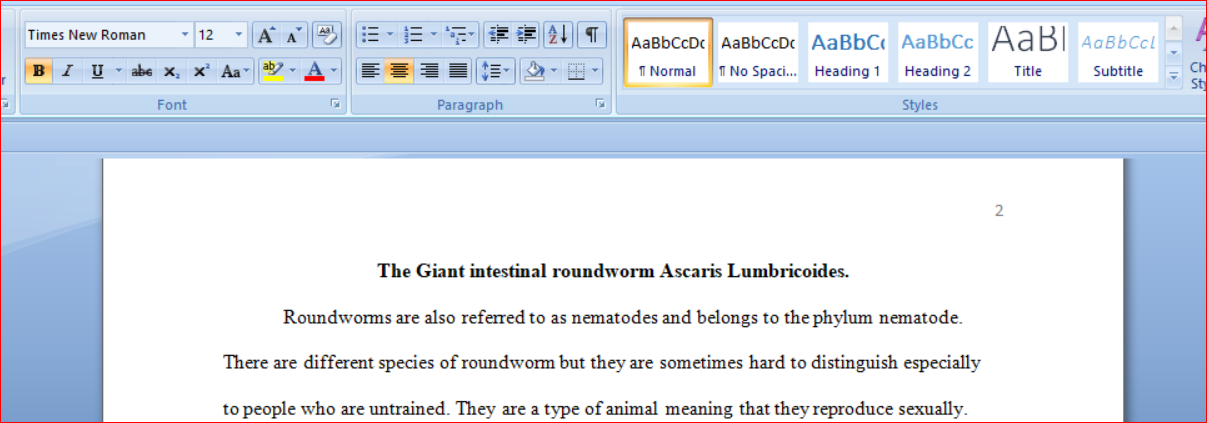Apply the Heading 2 style
This screenshot has height=423, width=1207.
coord(938,52)
